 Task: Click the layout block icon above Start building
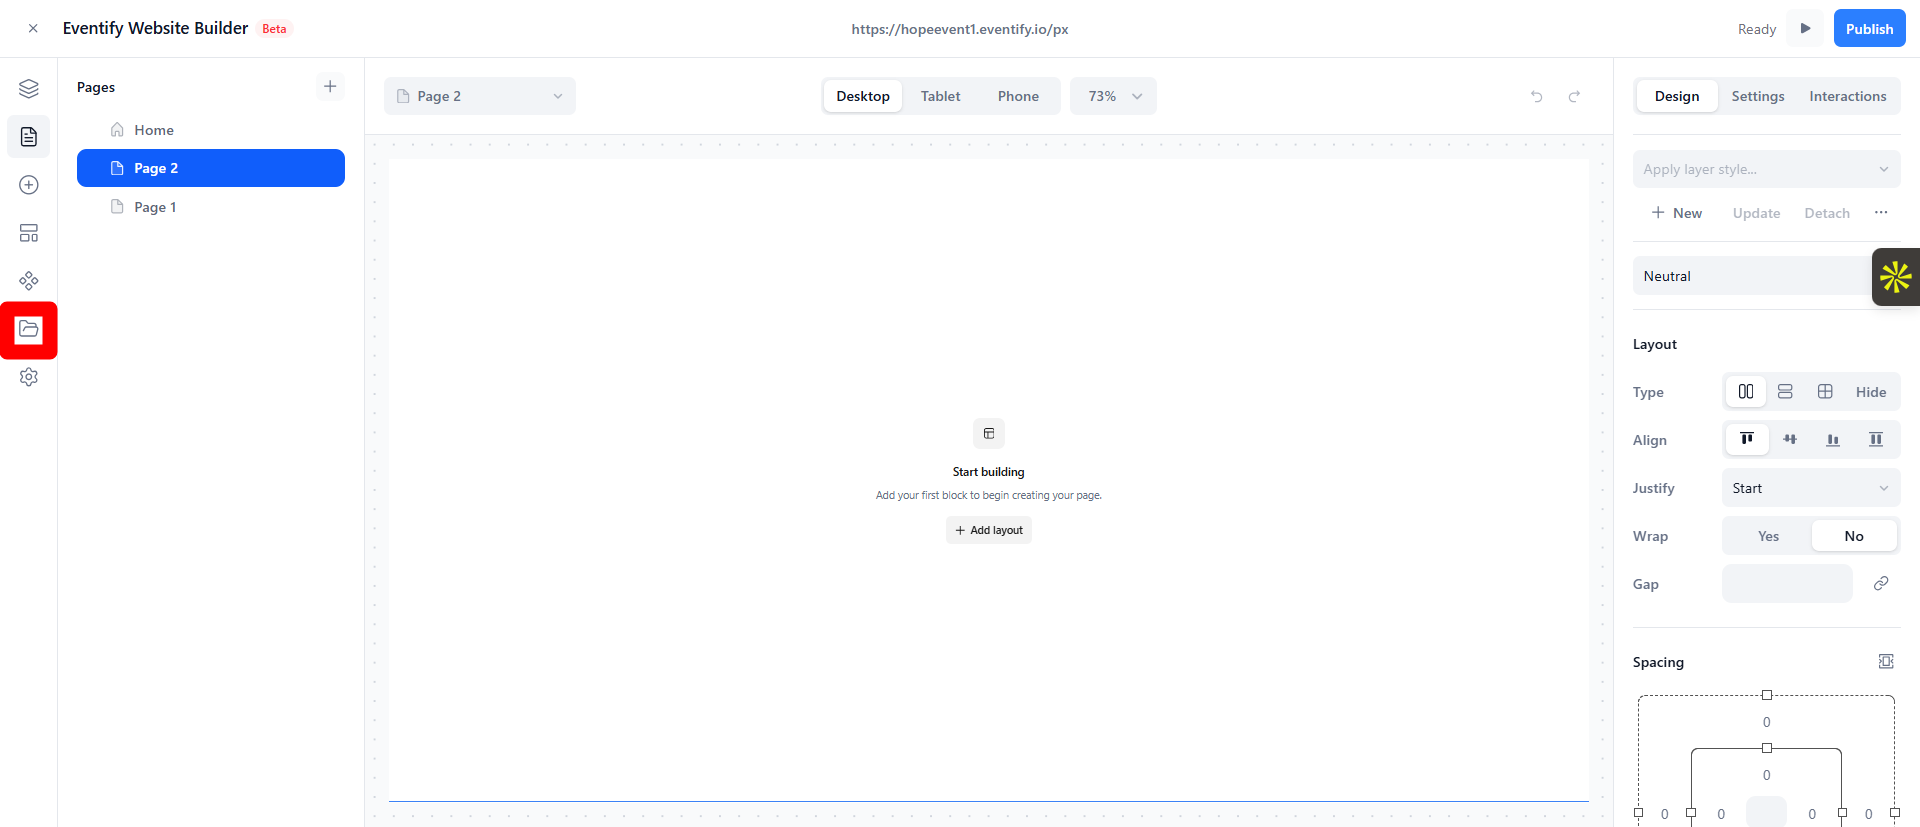(x=989, y=433)
